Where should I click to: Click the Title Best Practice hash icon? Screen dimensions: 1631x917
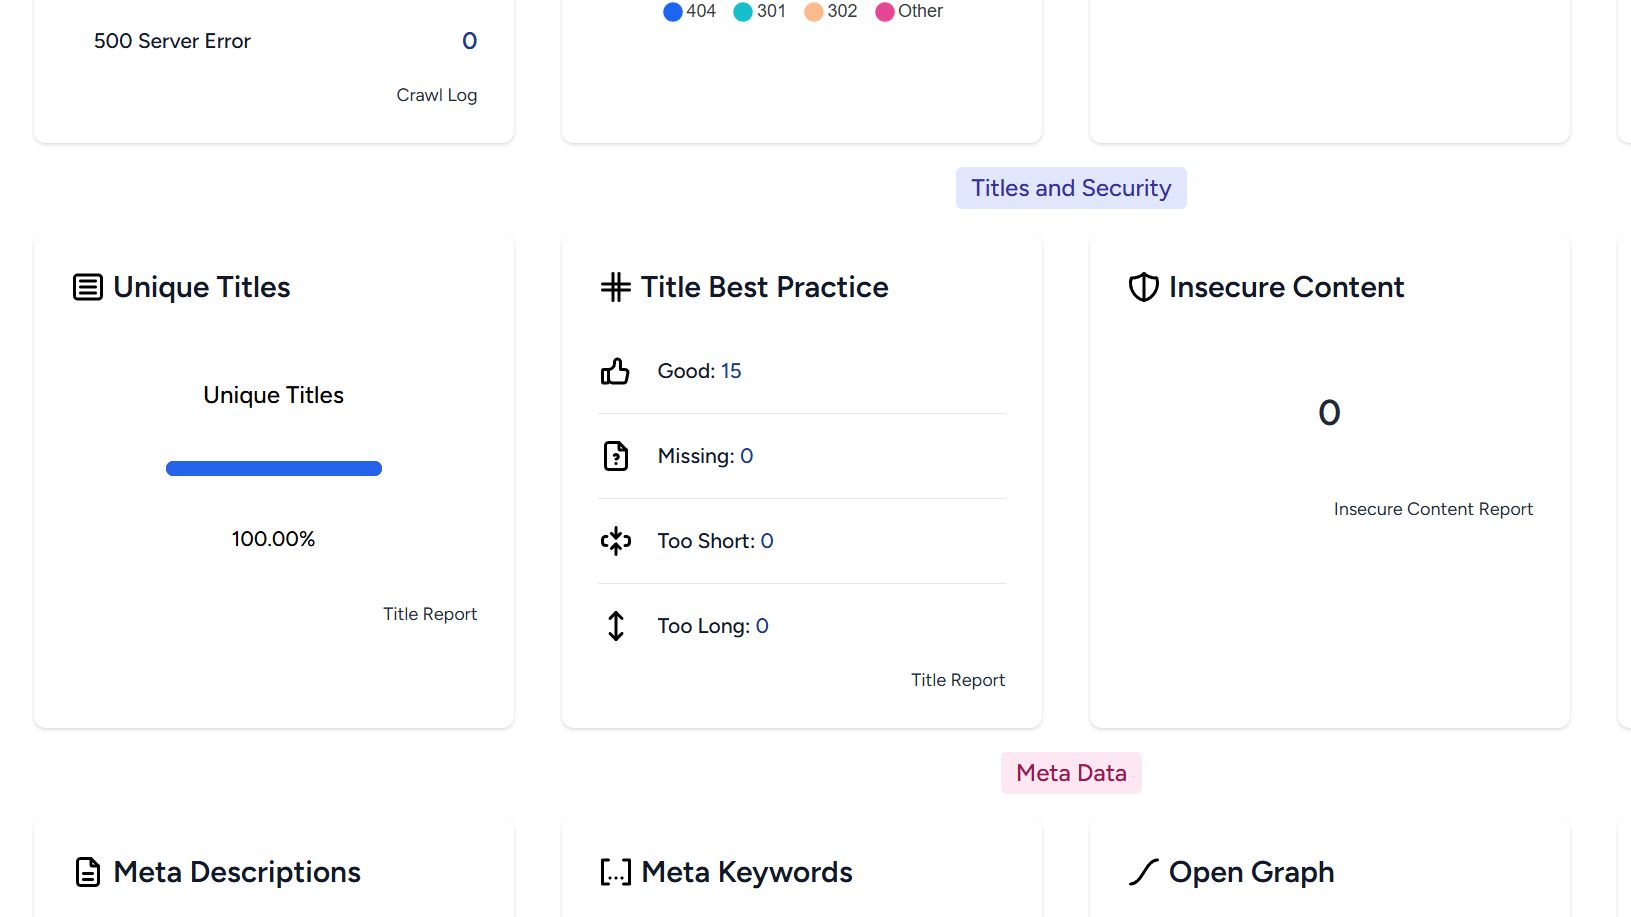click(x=616, y=288)
